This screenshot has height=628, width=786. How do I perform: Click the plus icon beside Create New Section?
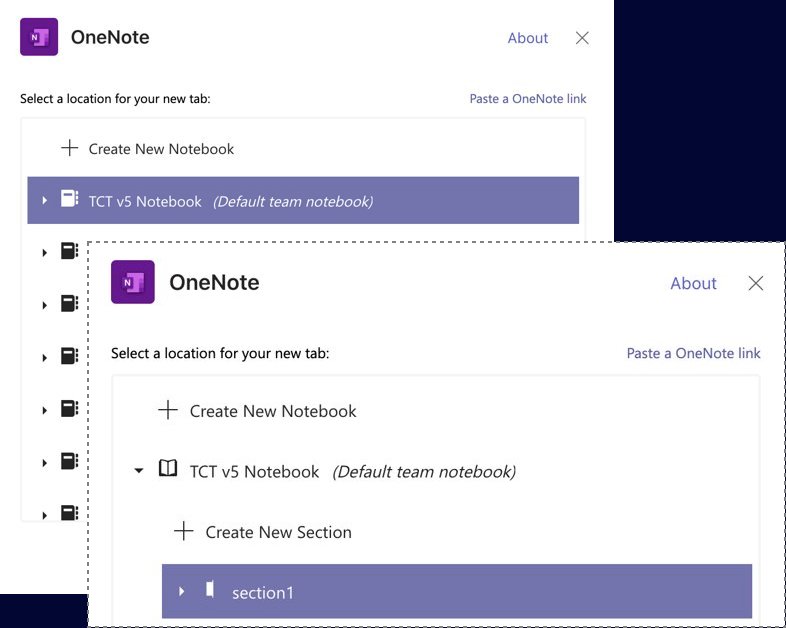184,531
